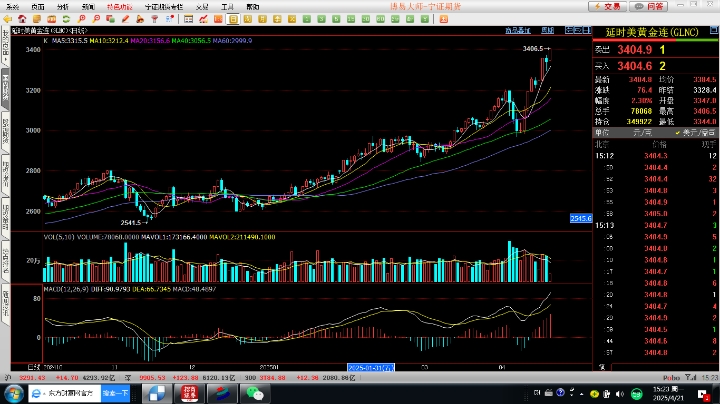Open the 分析 menu
720x404 pixels.
coord(62,6)
